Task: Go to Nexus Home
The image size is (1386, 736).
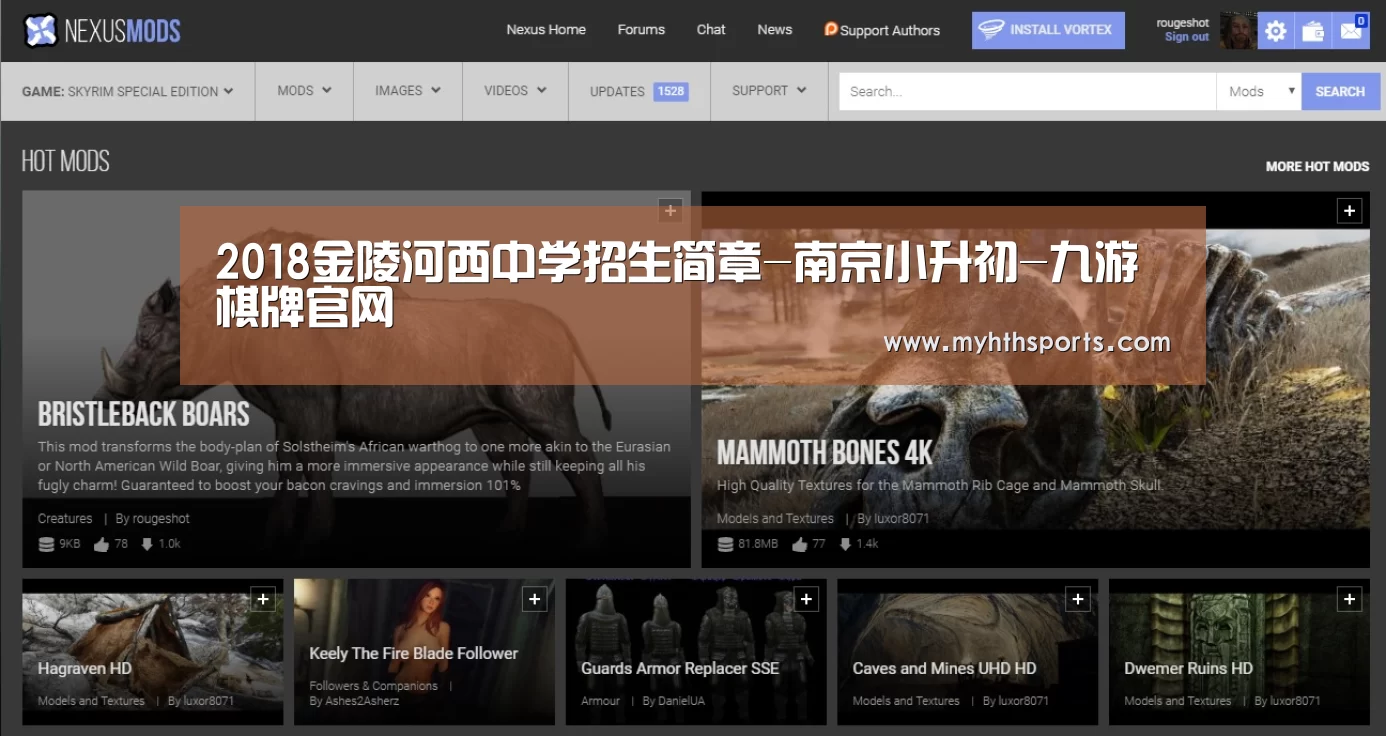Action: pyautogui.click(x=546, y=30)
